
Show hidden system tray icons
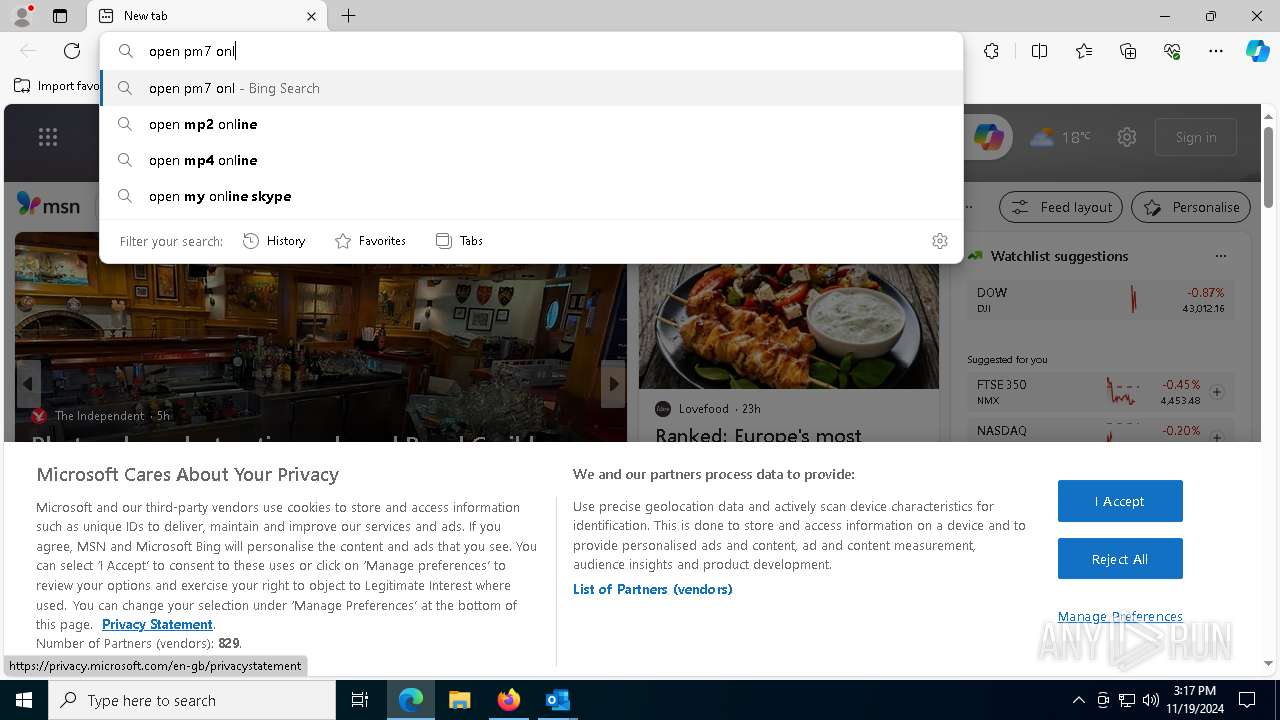(1078, 700)
